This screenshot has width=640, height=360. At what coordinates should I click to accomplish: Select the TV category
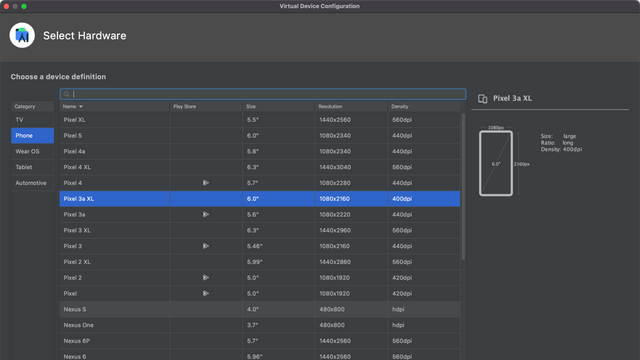32,120
